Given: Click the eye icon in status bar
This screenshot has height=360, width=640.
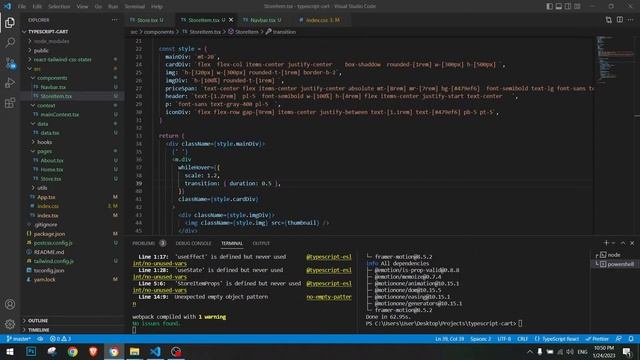Looking at the screenshot, I should point(40,339).
